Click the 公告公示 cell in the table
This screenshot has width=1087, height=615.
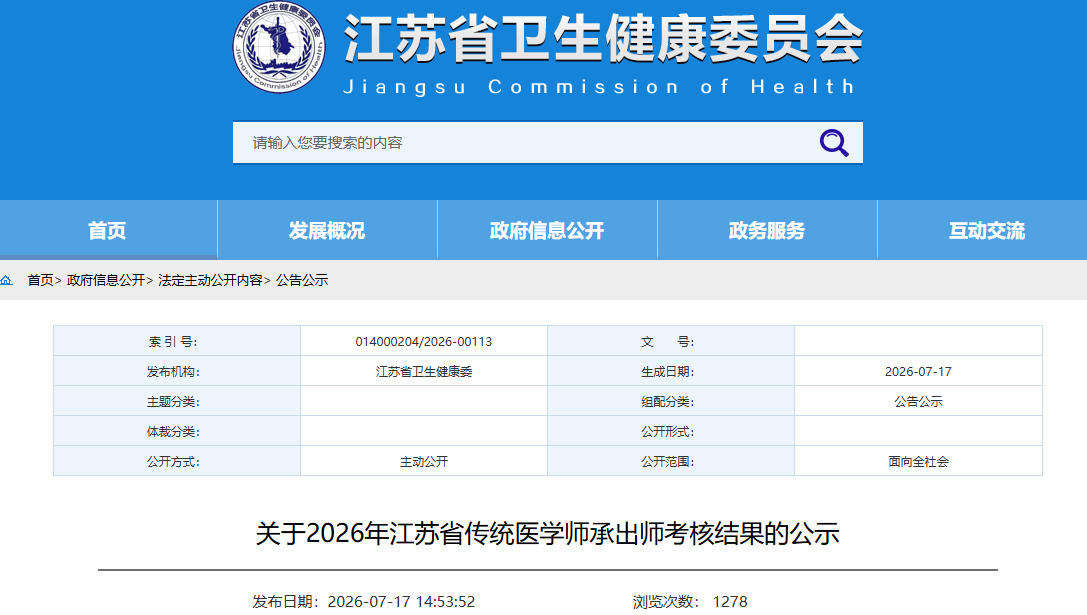coord(918,401)
